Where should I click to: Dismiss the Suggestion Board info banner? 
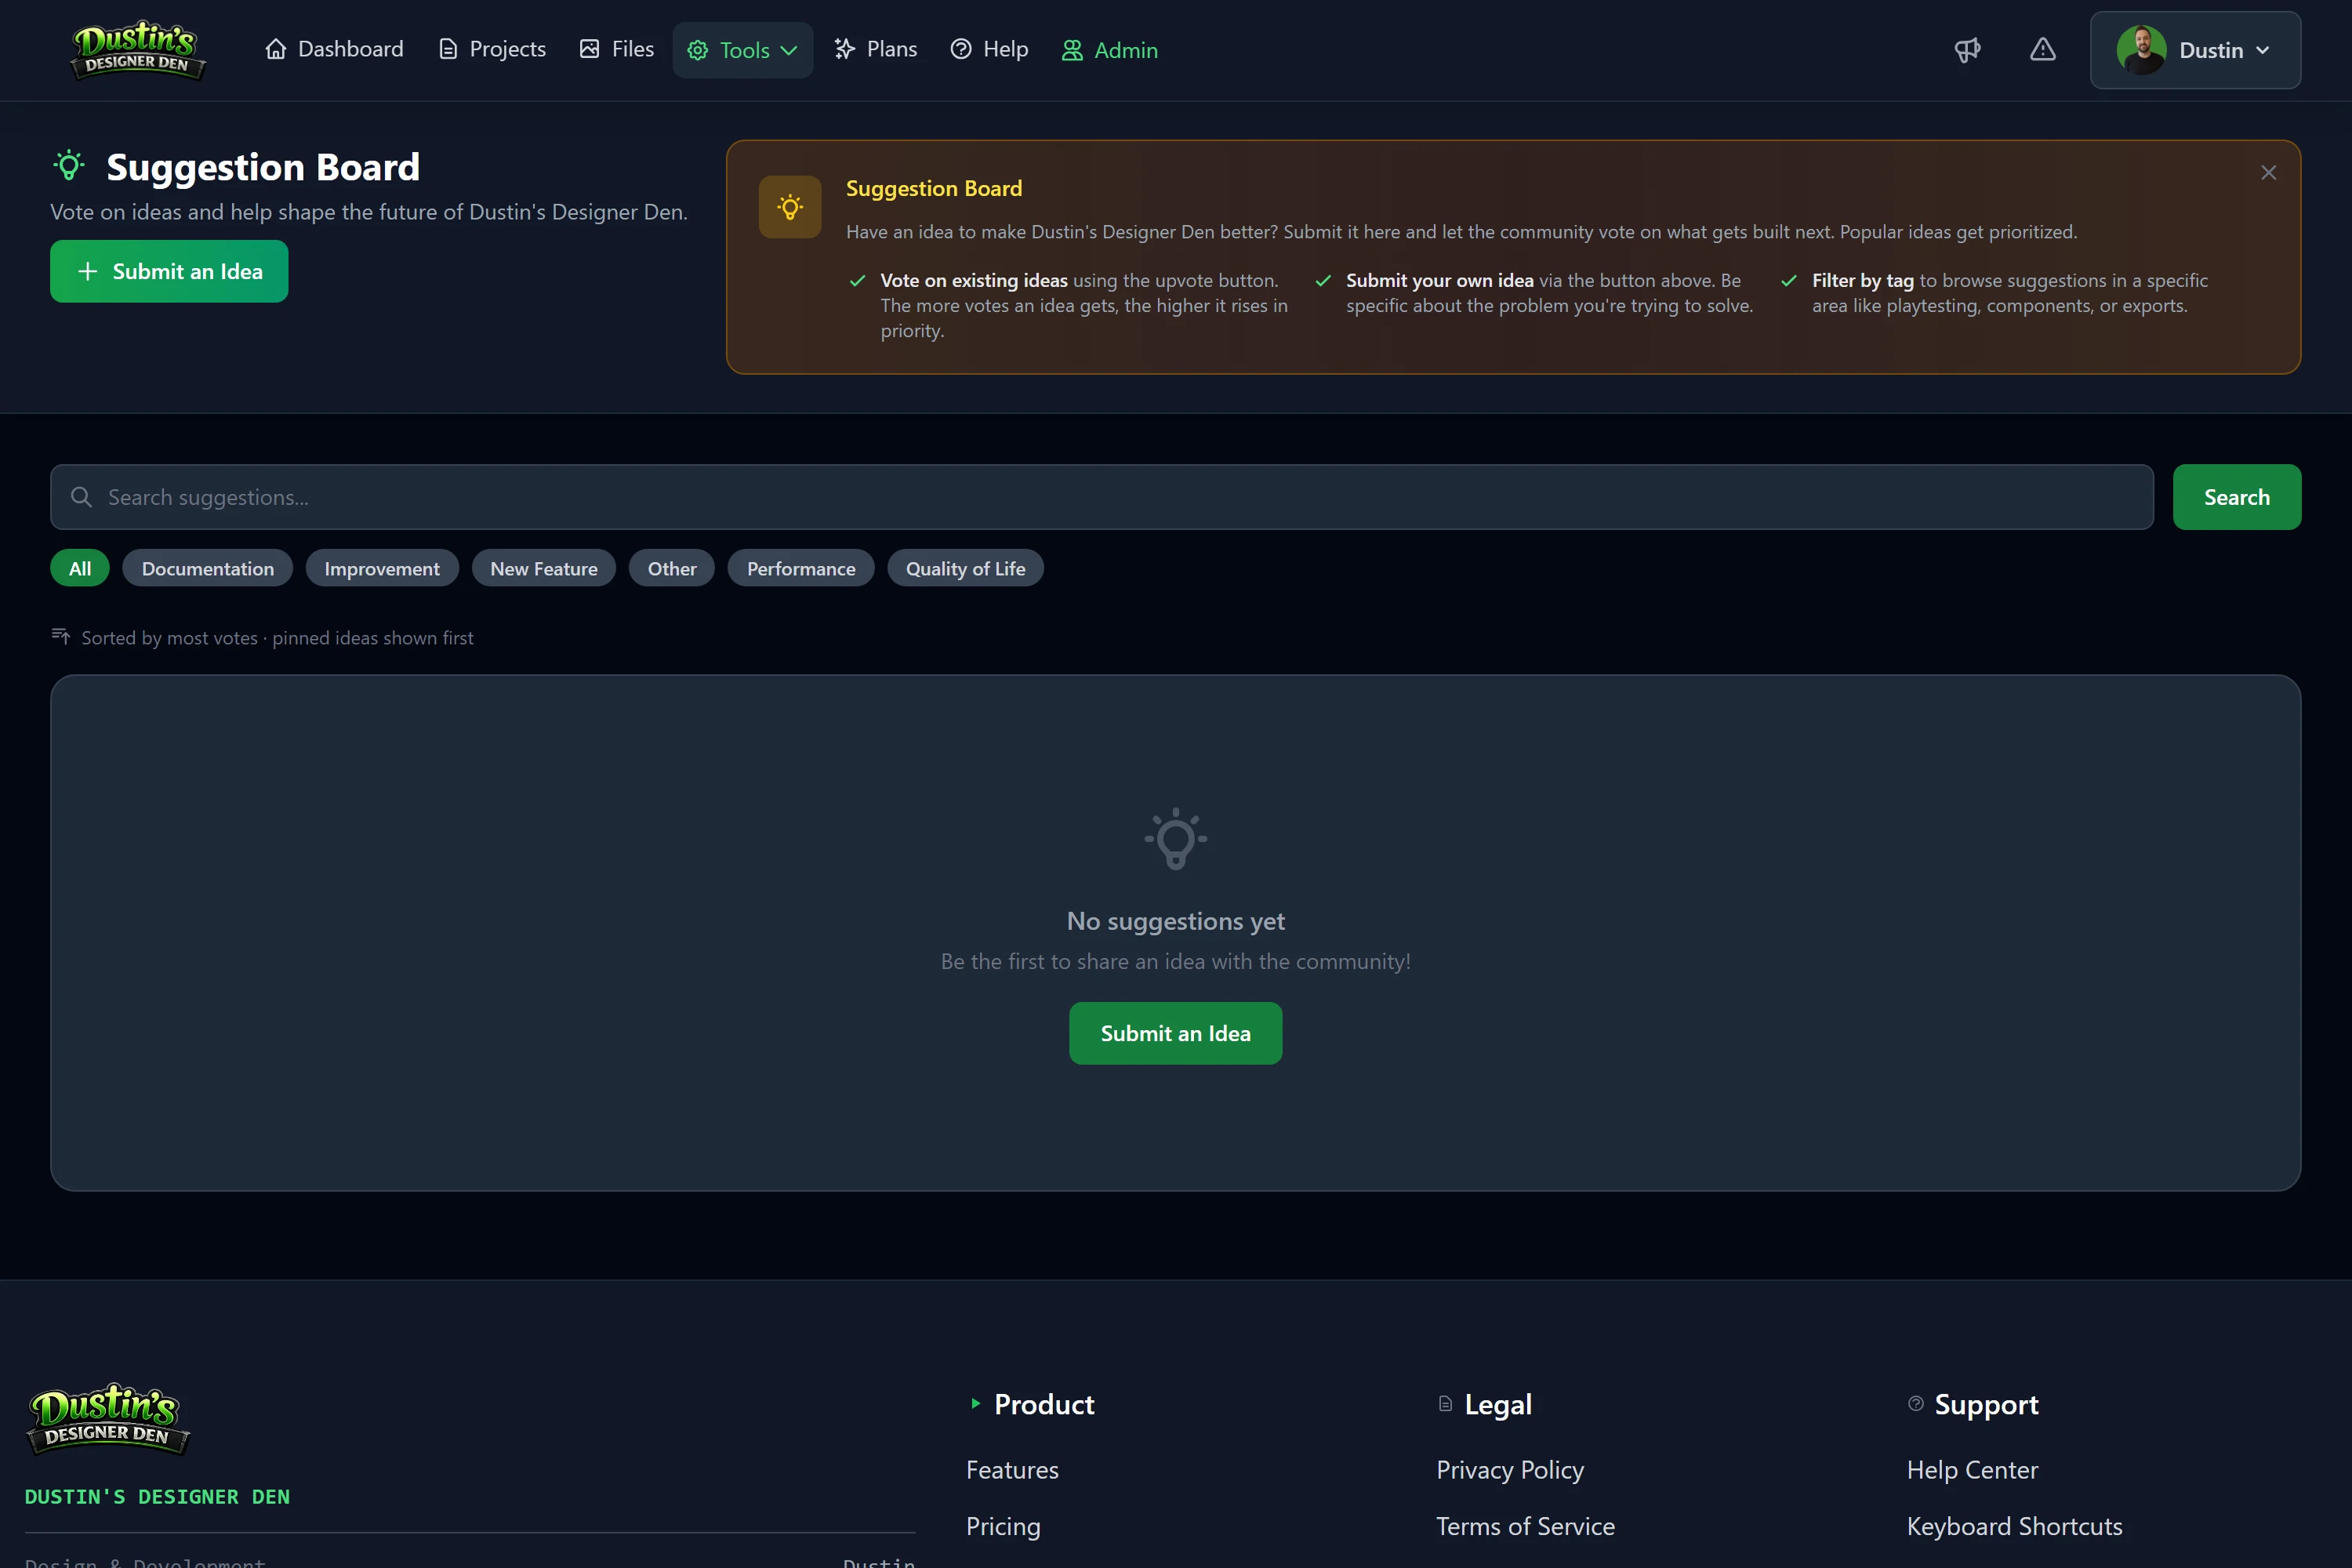click(x=2268, y=173)
